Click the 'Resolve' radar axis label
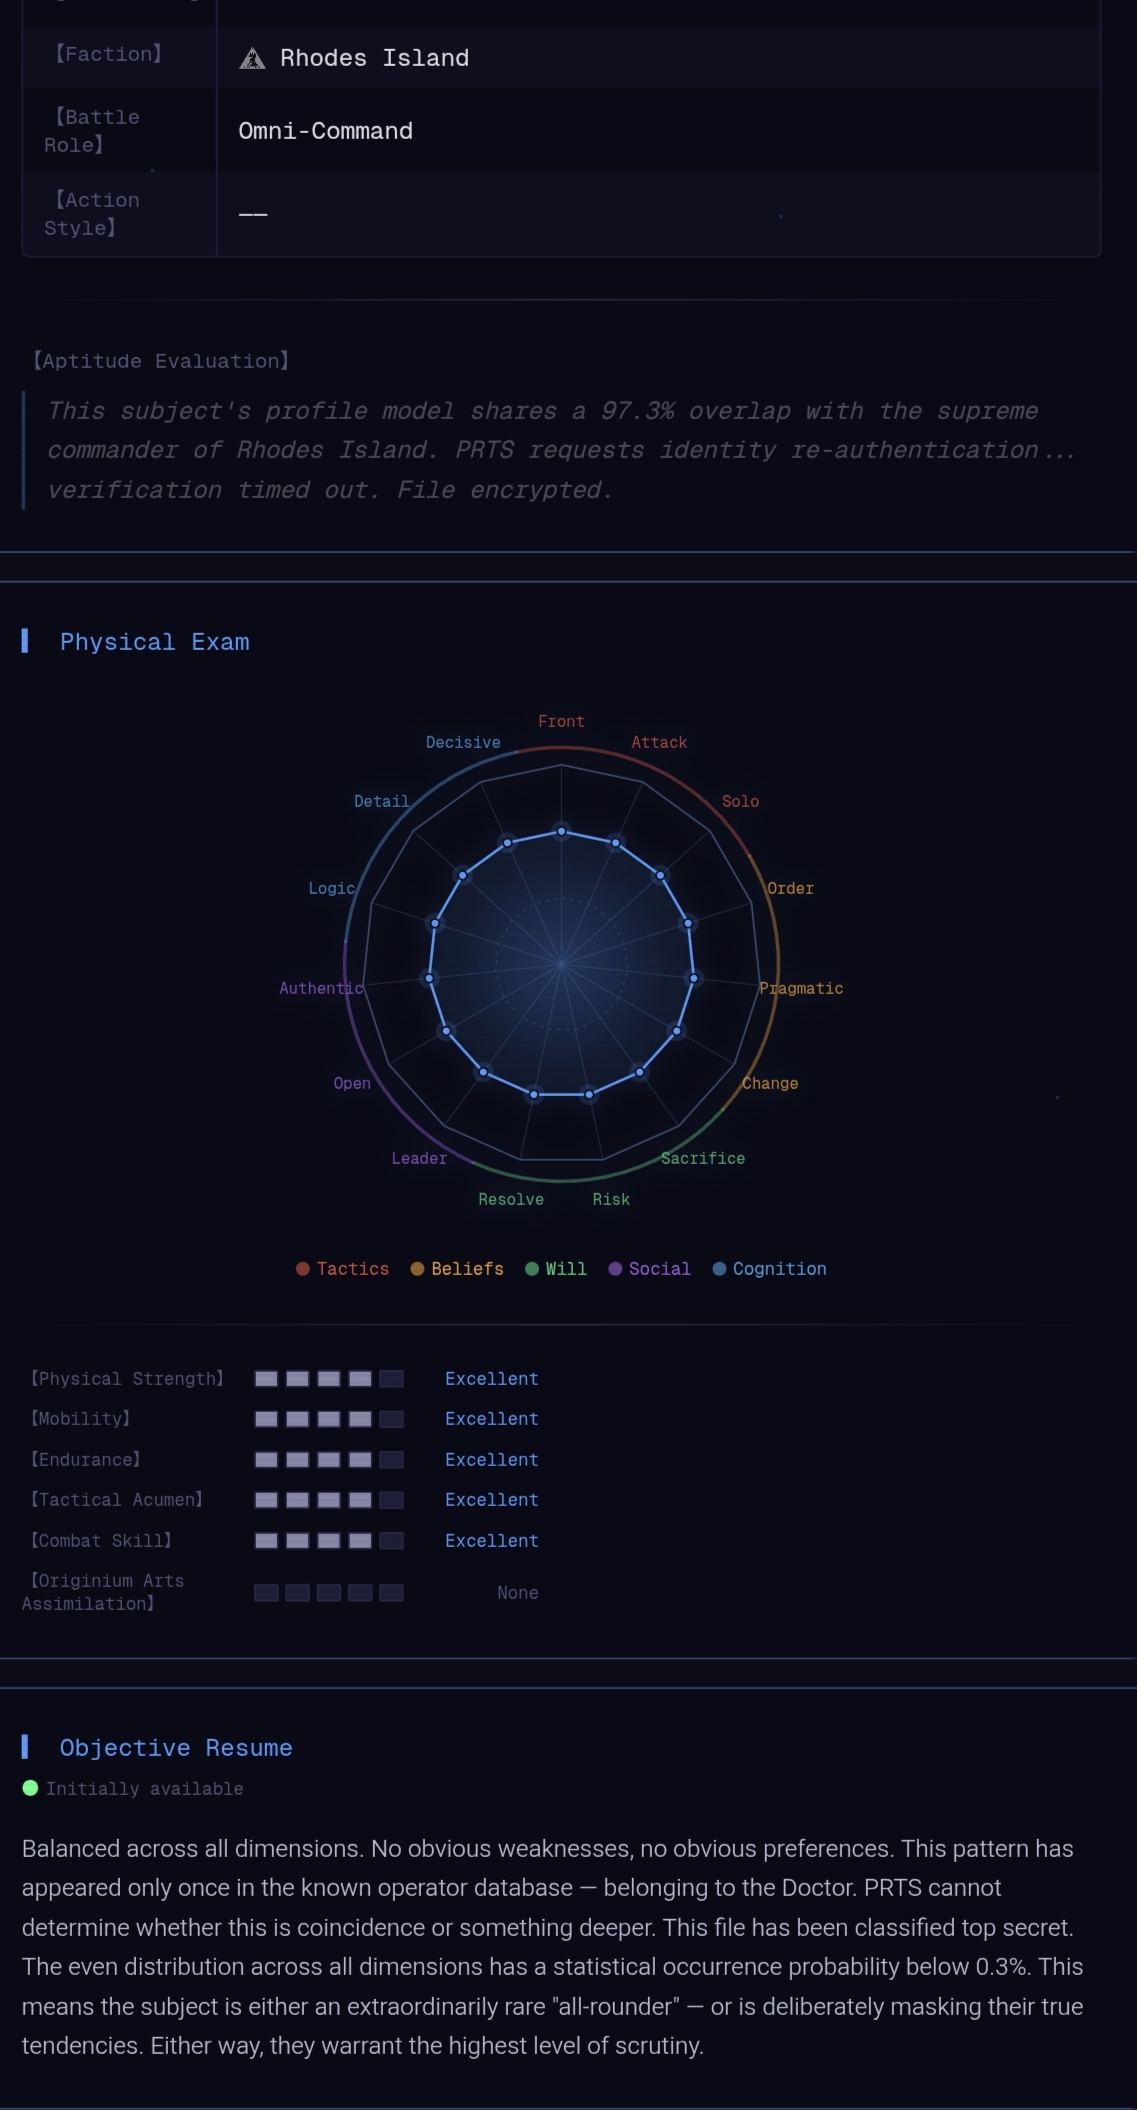Screen dimensions: 1137x2110 click(511, 1200)
